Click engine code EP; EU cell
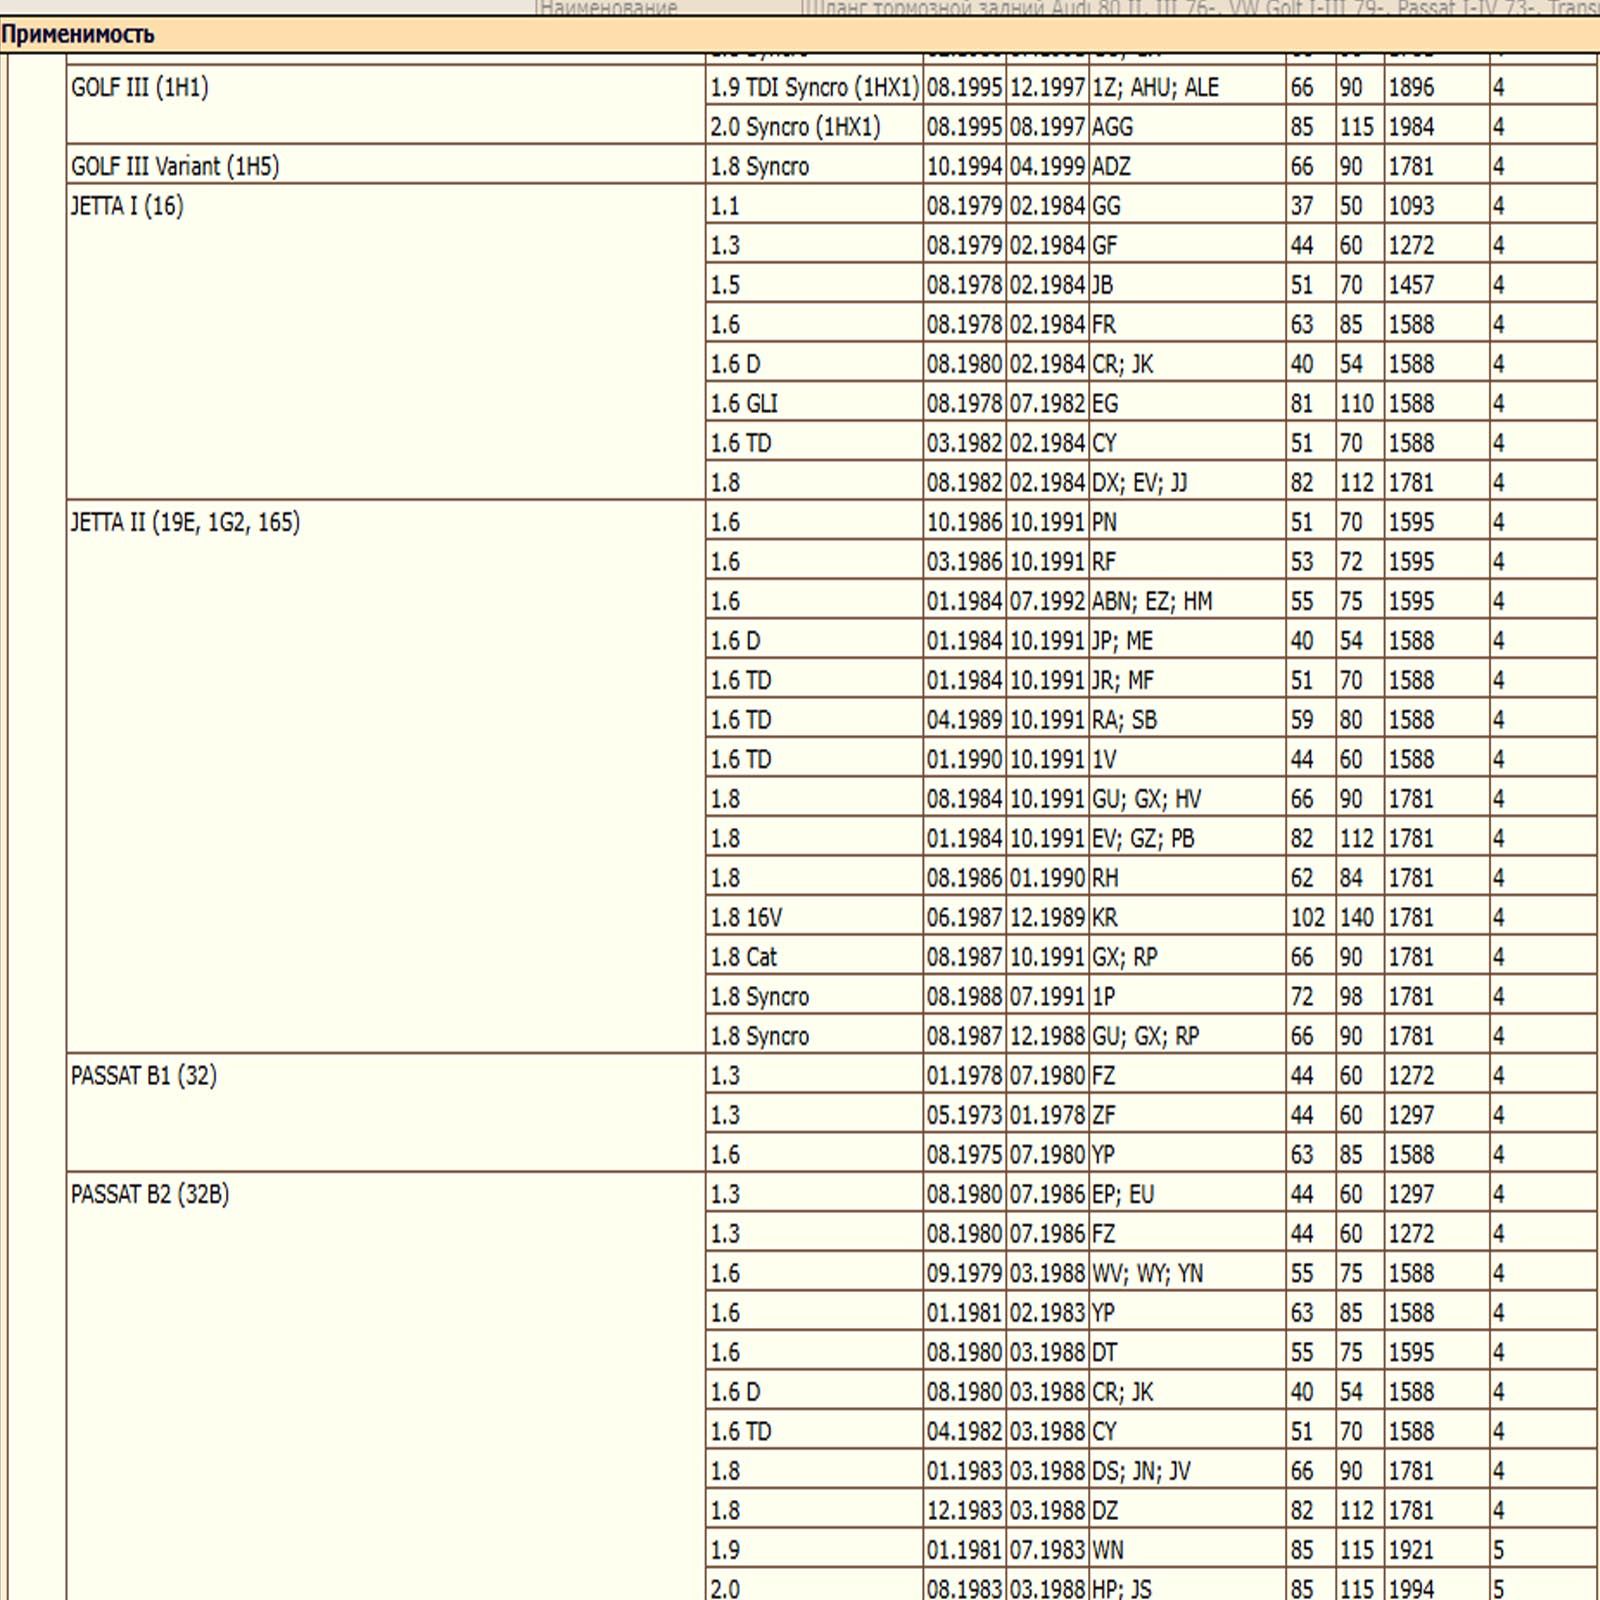 click(1187, 1194)
